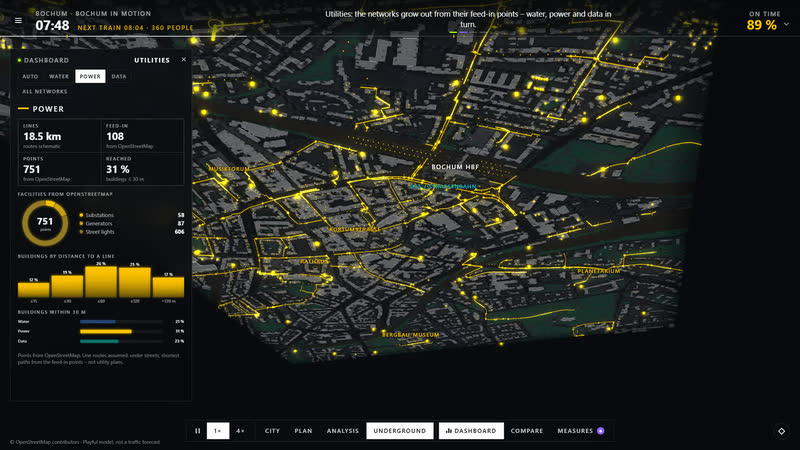Set playback speed to 4×
Screen dimensions: 800x450
tap(240, 431)
